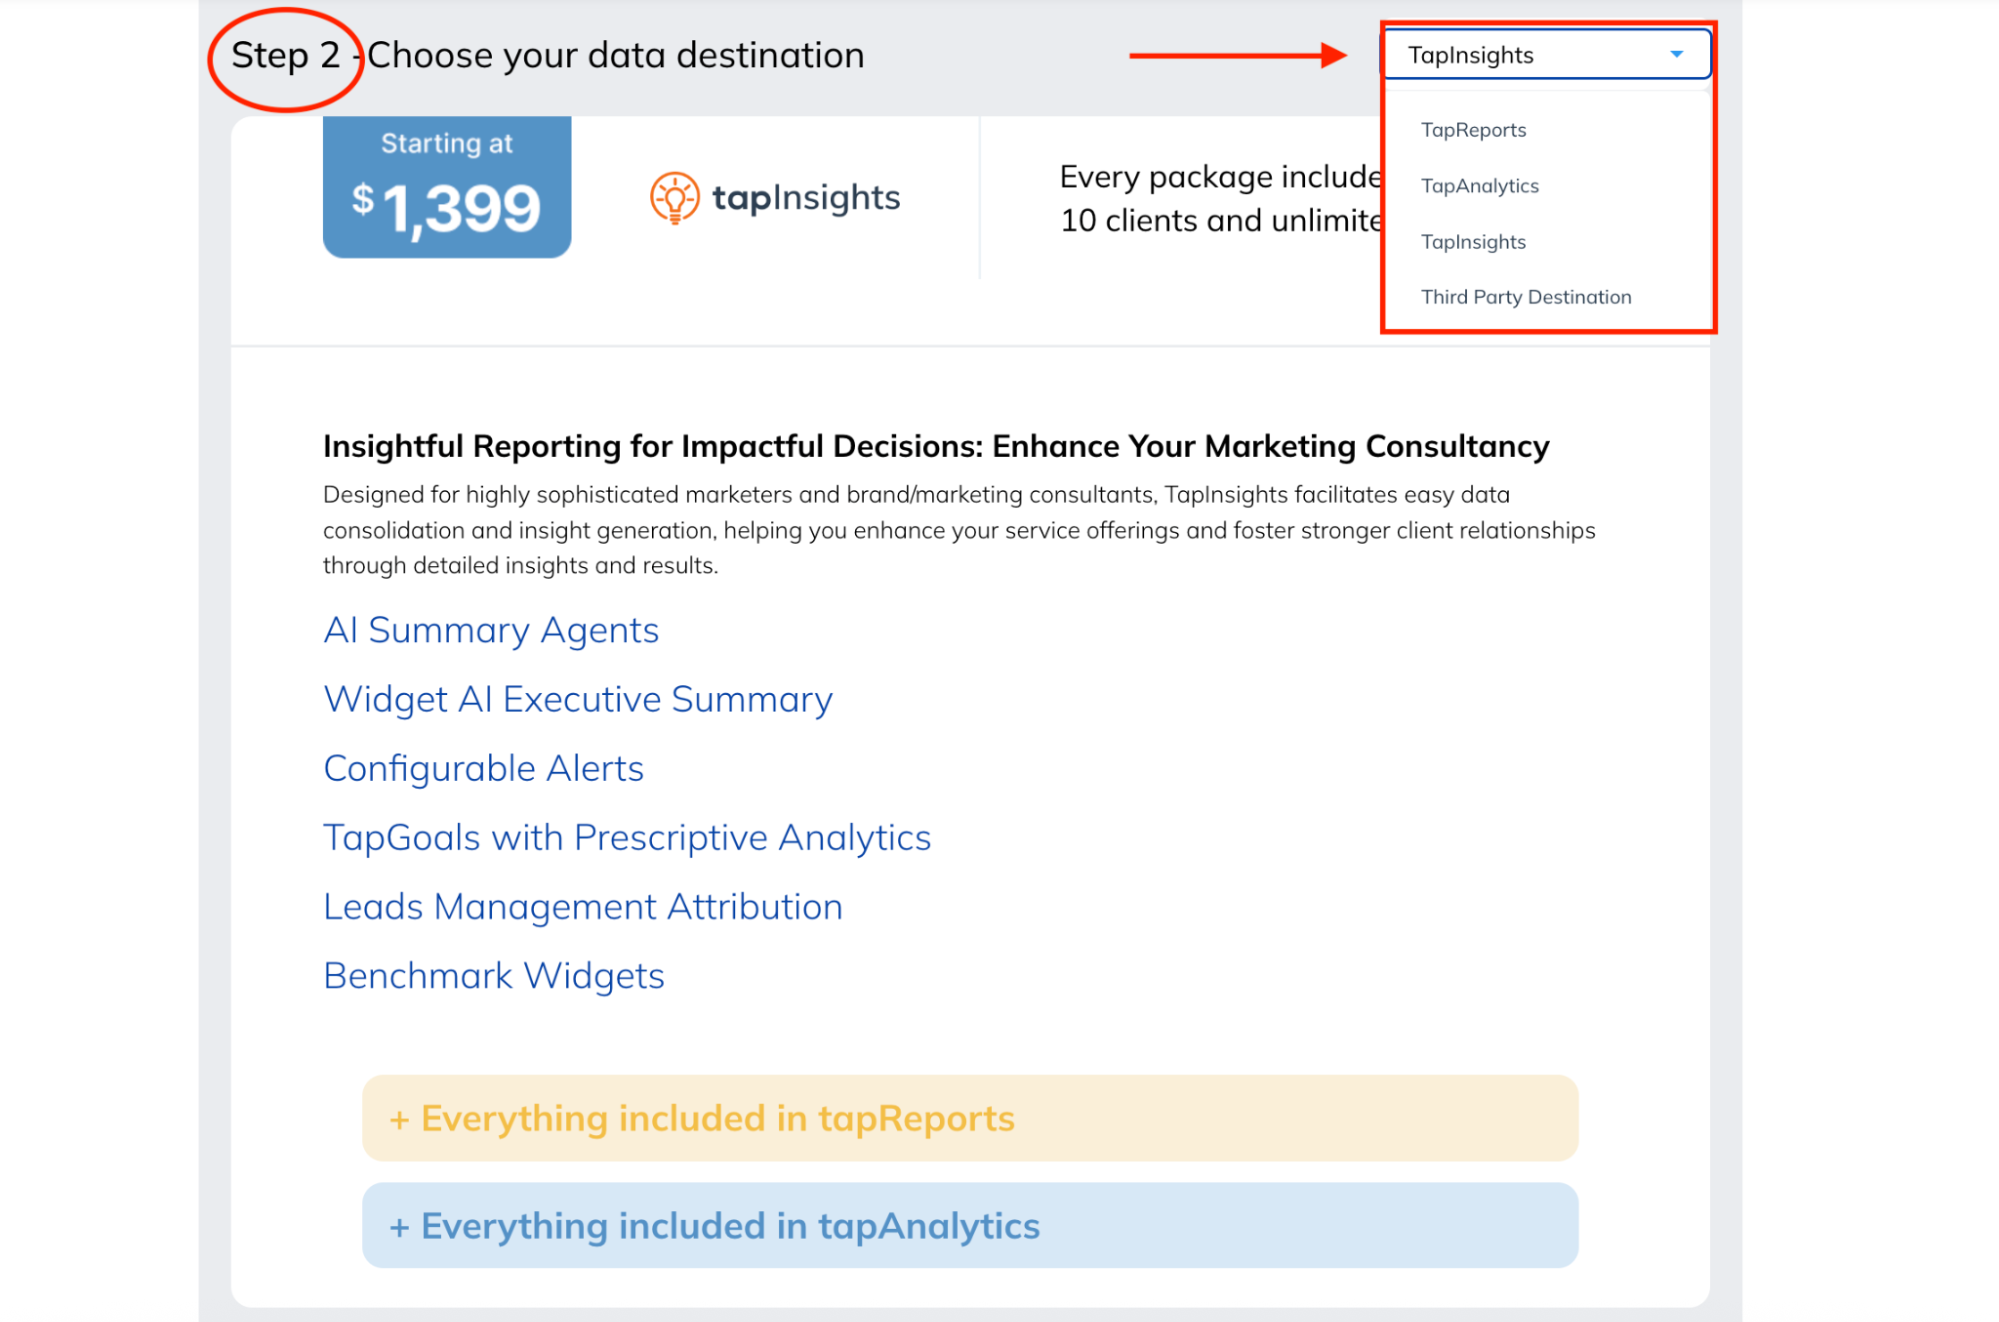Select TapReports from the destination list
This screenshot has height=1322, width=1999.
1472,129
